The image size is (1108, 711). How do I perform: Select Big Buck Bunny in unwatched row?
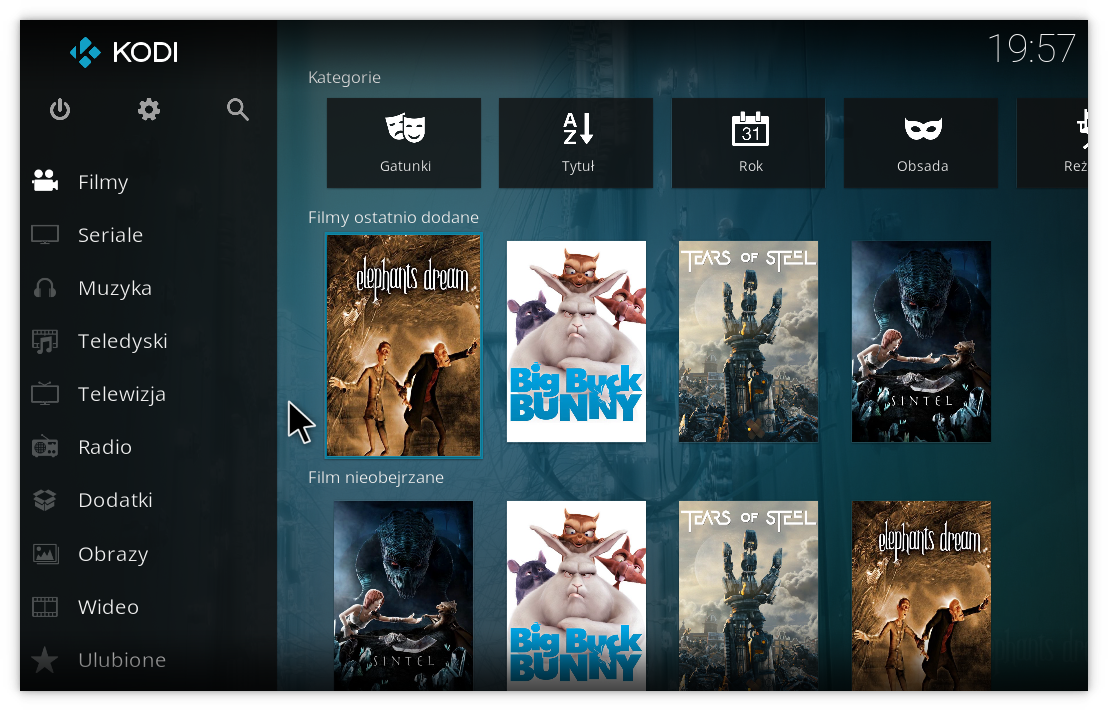tap(576, 595)
